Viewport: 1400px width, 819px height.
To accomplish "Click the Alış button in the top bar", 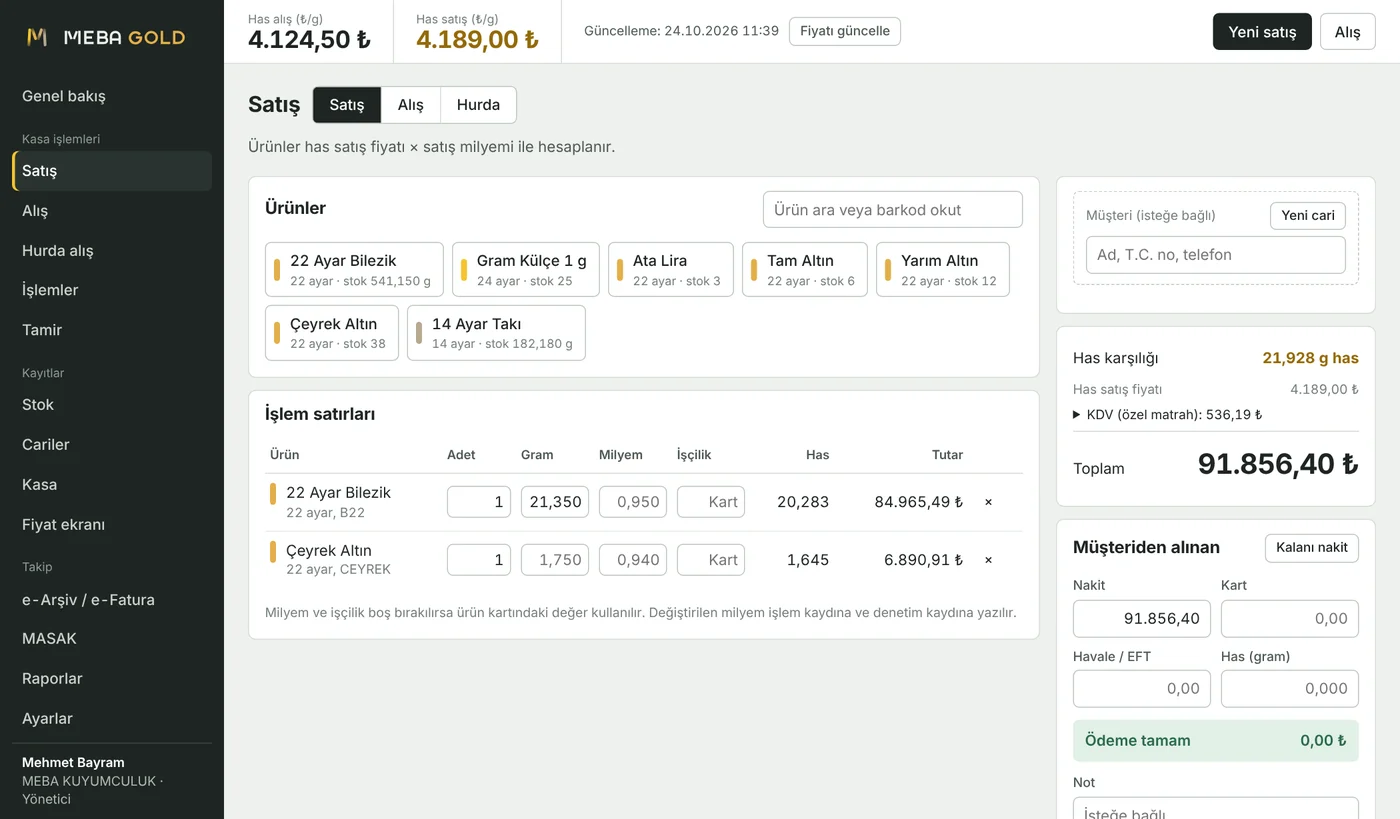I will point(1347,32).
